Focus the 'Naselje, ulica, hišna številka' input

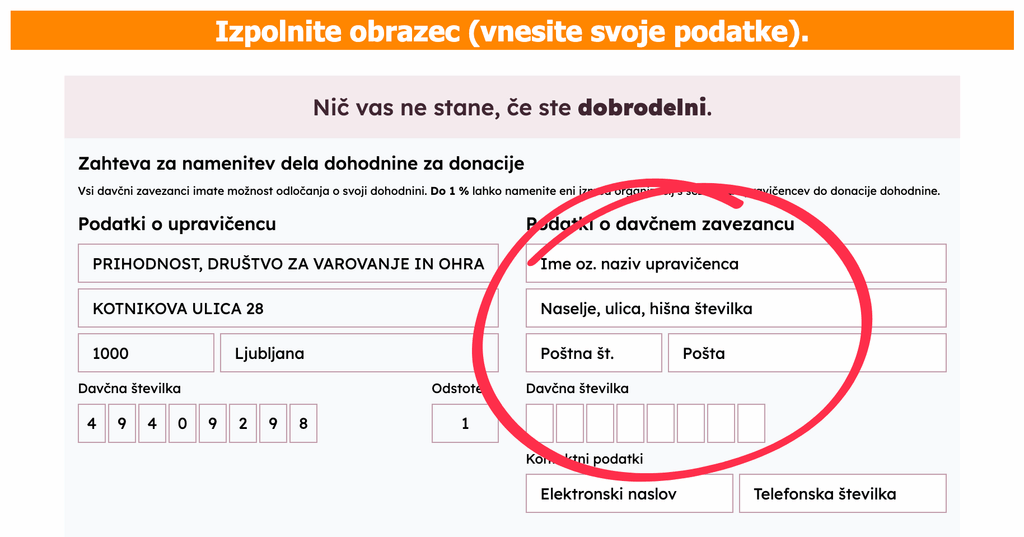point(735,309)
